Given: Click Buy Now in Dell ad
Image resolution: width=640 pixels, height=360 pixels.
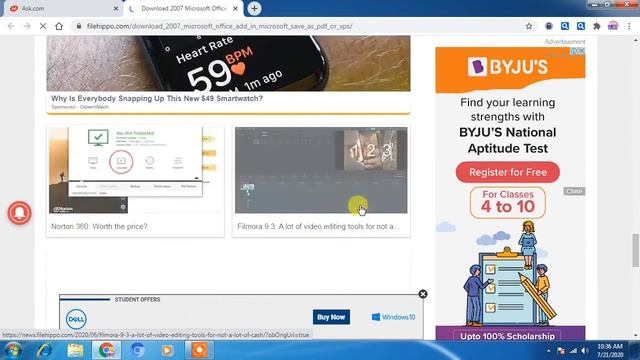Looking at the screenshot, I should pos(331,317).
